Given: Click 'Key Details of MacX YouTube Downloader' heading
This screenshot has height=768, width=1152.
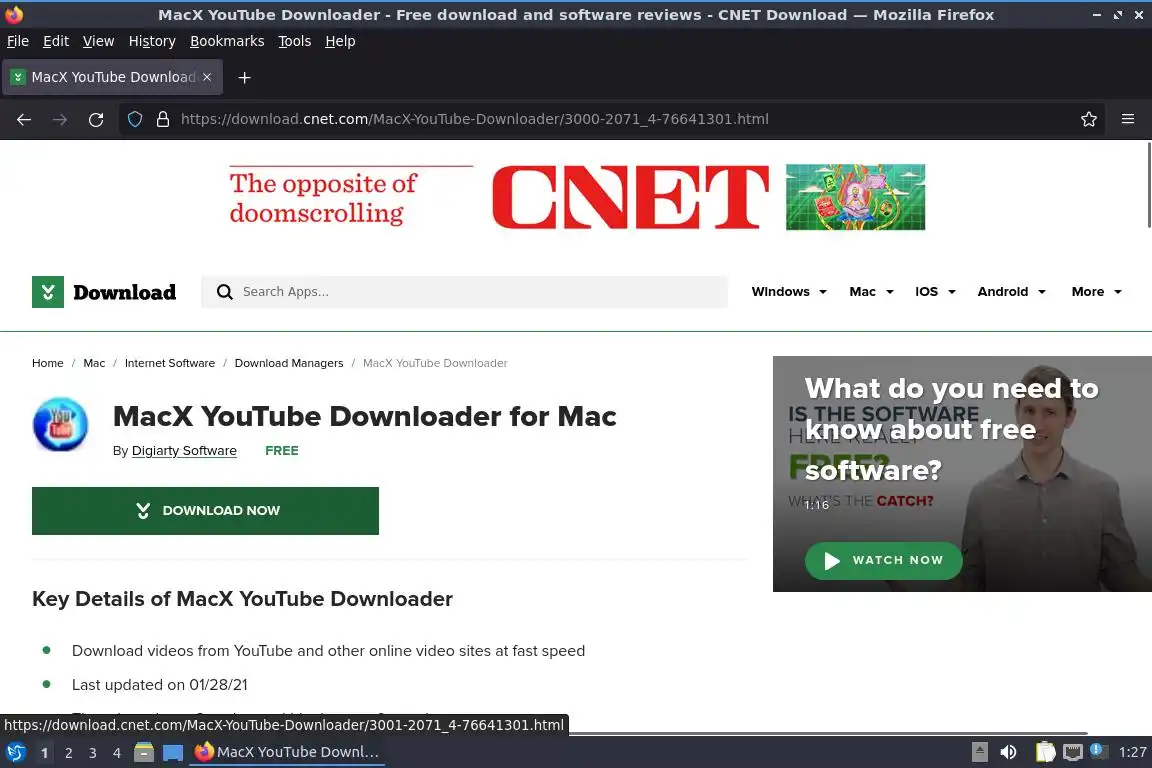Looking at the screenshot, I should (242, 599).
